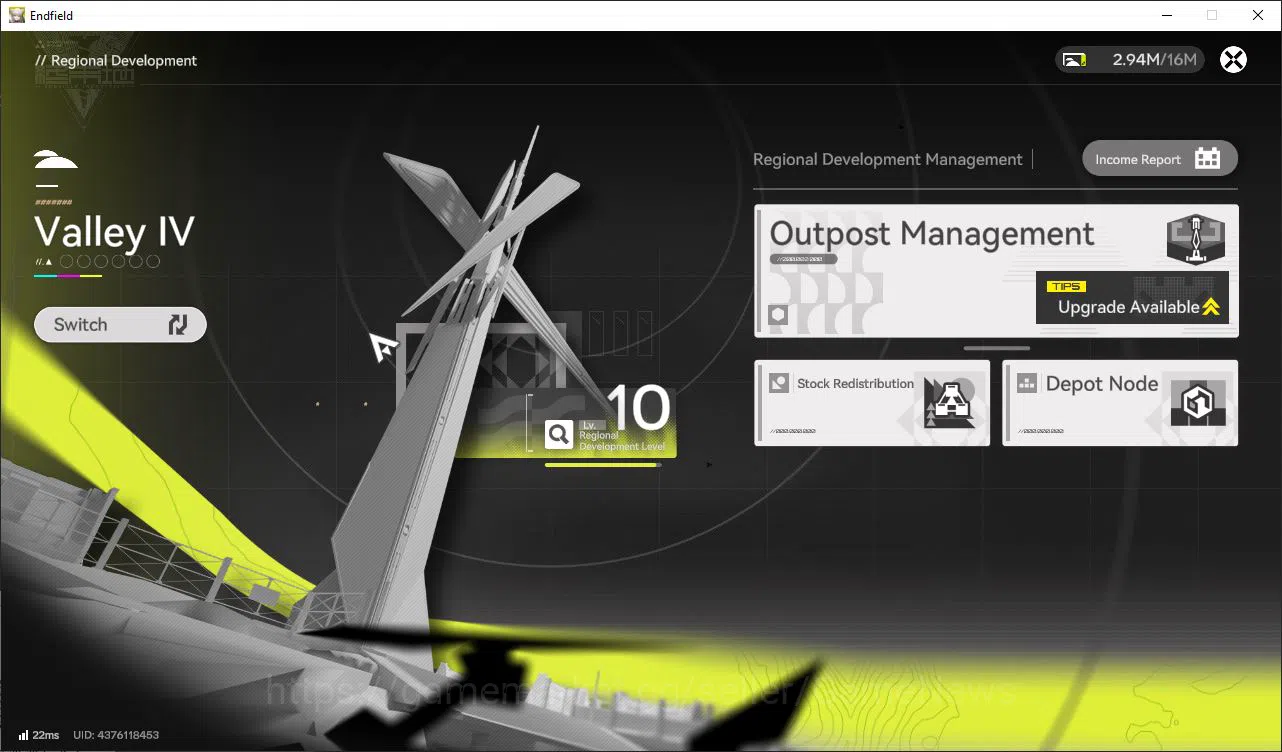Click the upgrade chevron arrows in Tips
Screen dimensions: 1282x752
pyautogui.click(x=1211, y=307)
